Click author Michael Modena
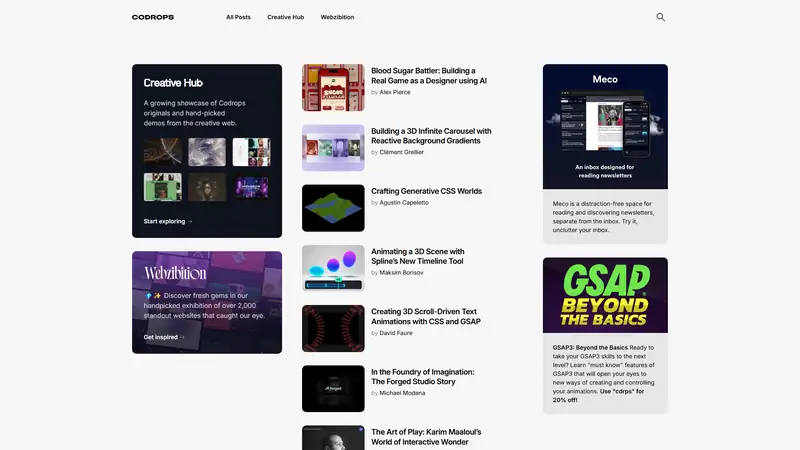This screenshot has width=800, height=450. 402,393
